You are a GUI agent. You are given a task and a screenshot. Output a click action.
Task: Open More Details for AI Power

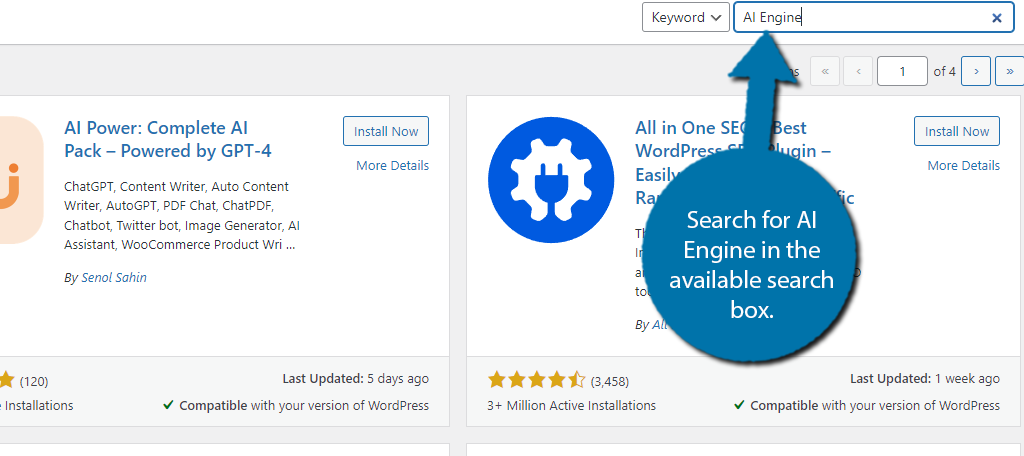click(x=392, y=165)
